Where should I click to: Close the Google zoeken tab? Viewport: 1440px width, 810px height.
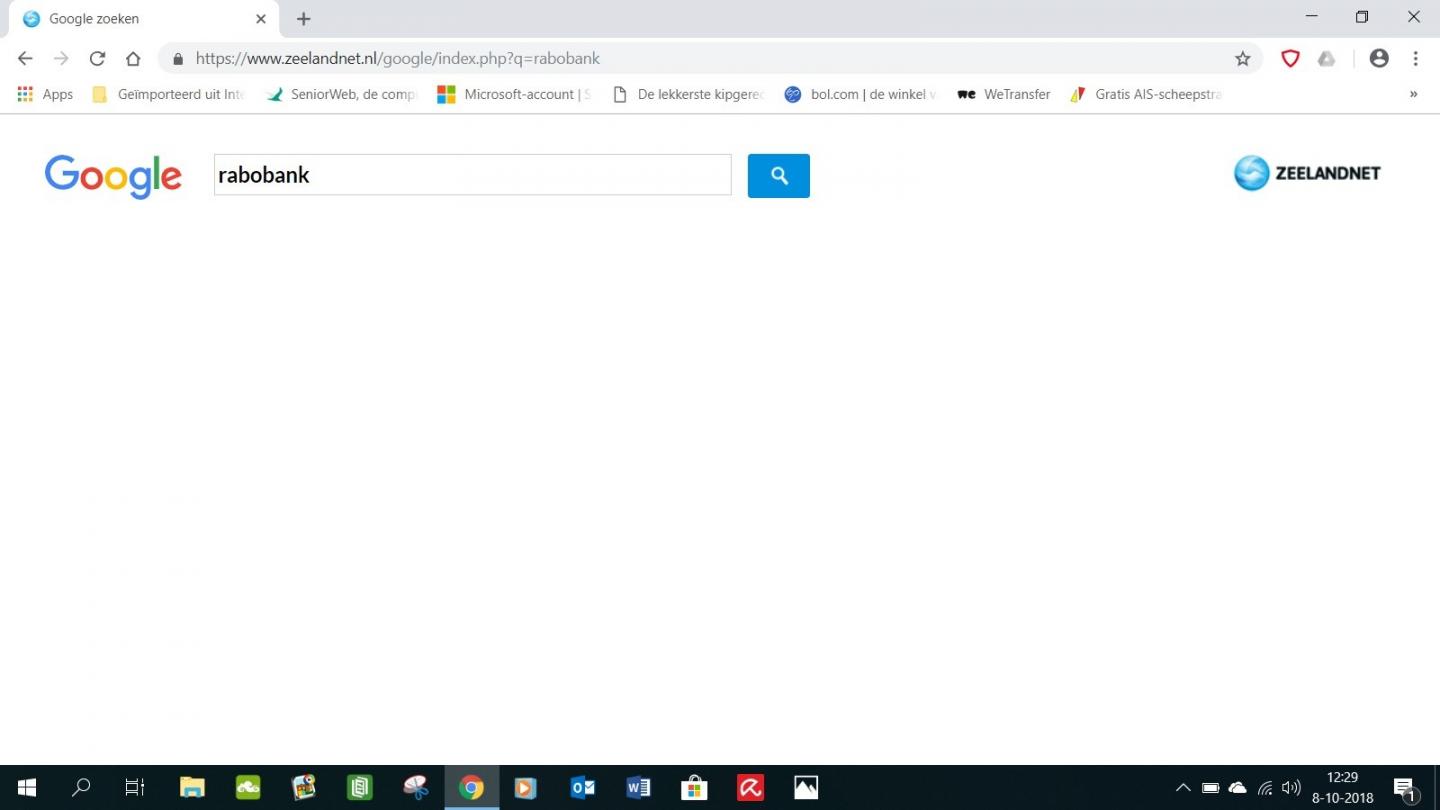coord(261,19)
